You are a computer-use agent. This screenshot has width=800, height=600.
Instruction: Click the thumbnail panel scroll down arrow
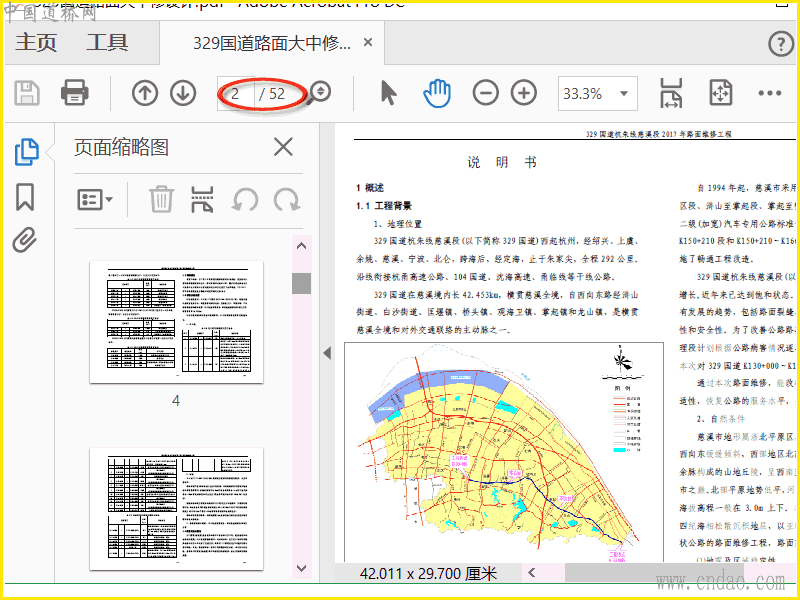(301, 568)
